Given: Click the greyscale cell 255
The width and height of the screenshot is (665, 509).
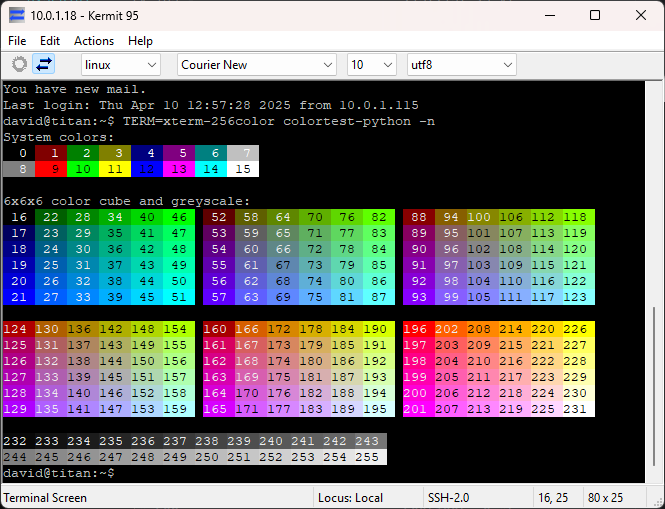Looking at the screenshot, I should (x=371, y=457).
